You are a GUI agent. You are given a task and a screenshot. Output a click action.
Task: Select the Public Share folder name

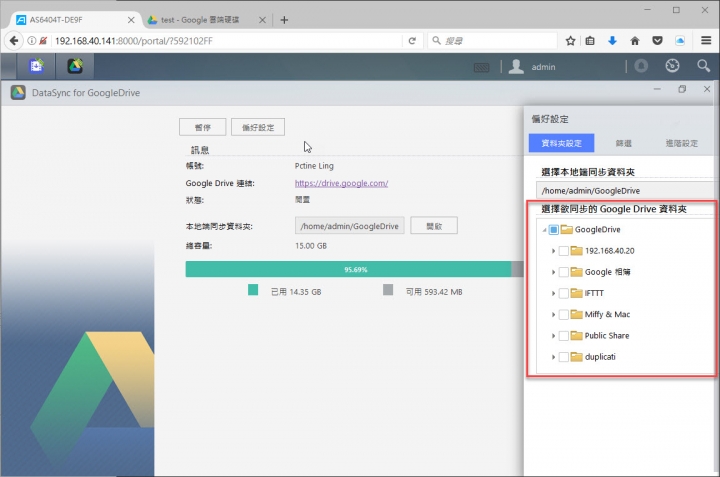[607, 336]
